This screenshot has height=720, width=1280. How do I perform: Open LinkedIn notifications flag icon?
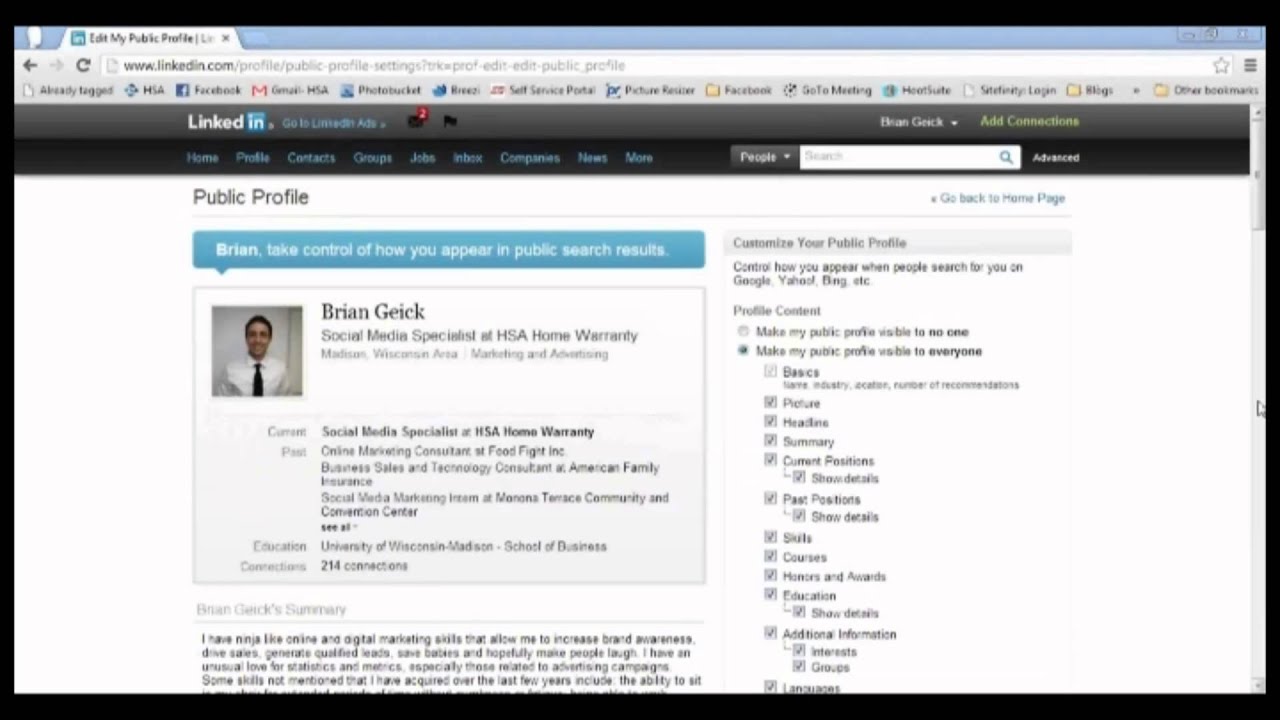coord(450,122)
